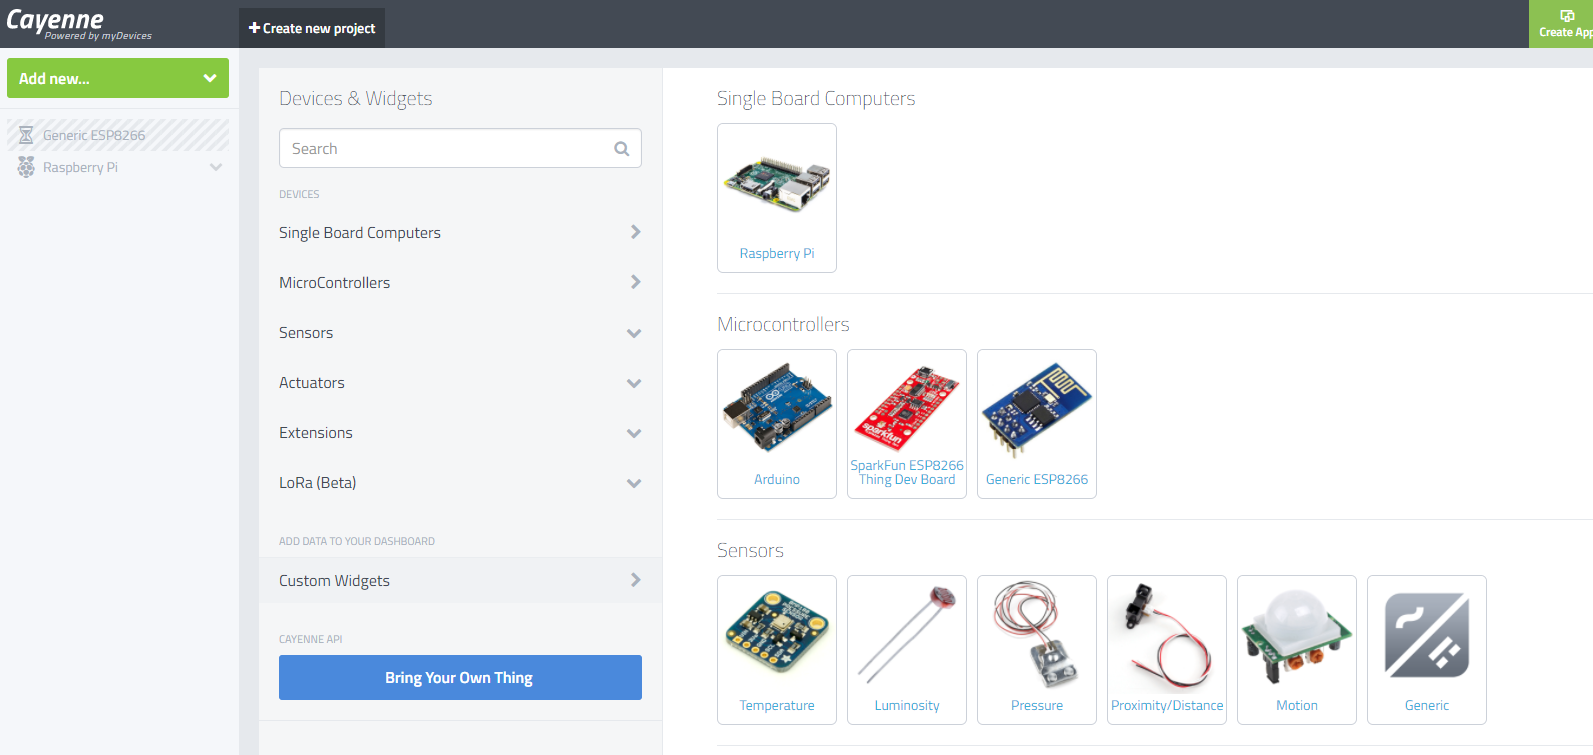Click the search magnifier icon
The width and height of the screenshot is (1593, 755).
pos(621,149)
